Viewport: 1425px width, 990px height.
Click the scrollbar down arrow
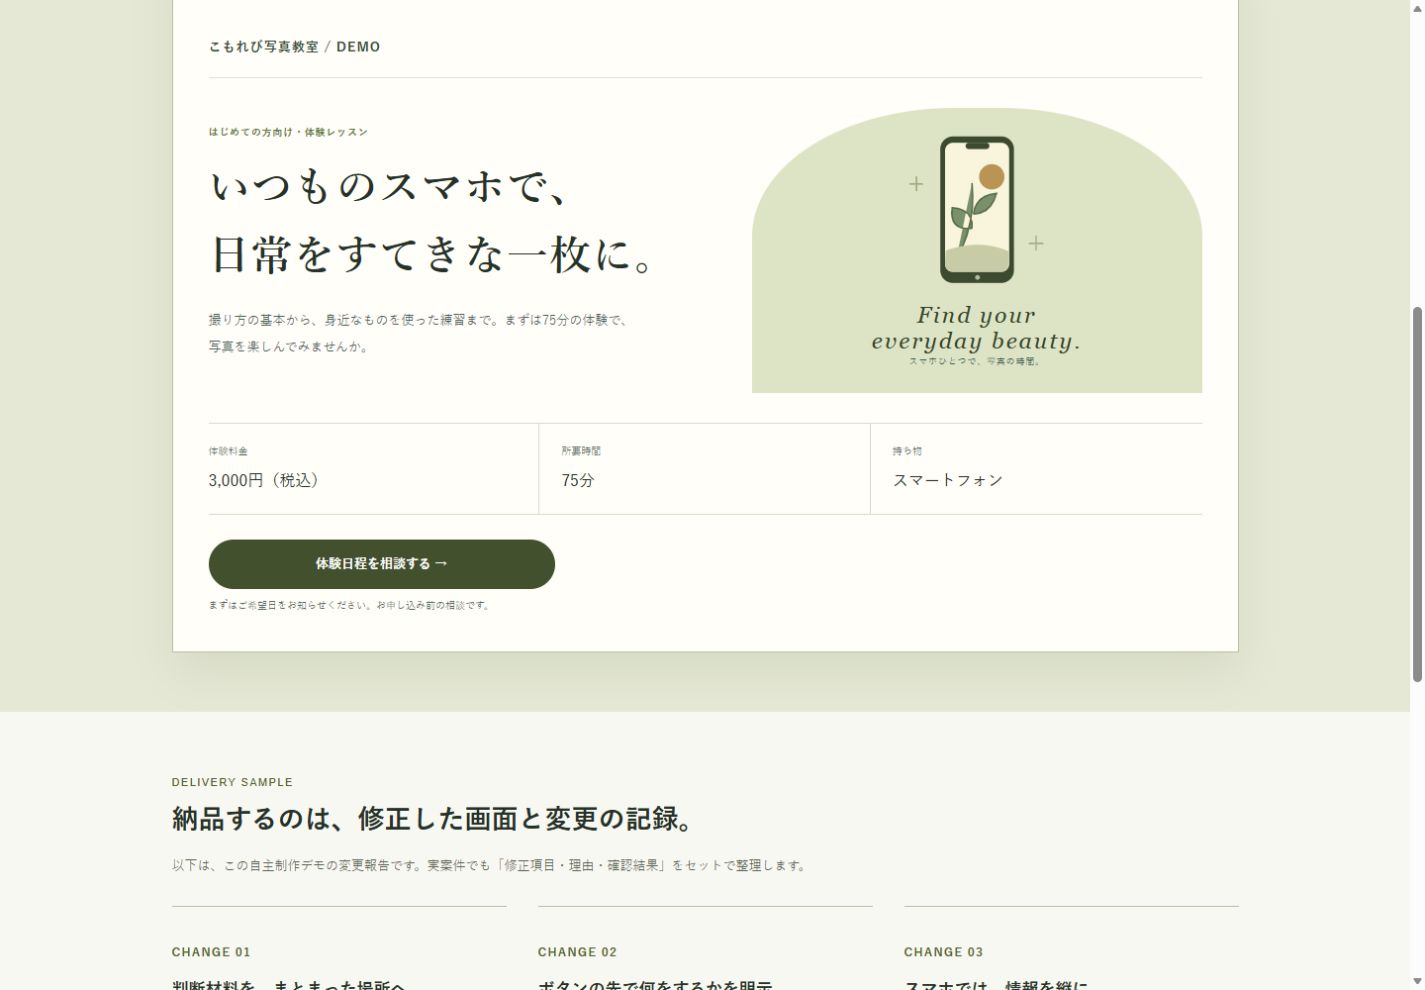pyautogui.click(x=1417, y=982)
